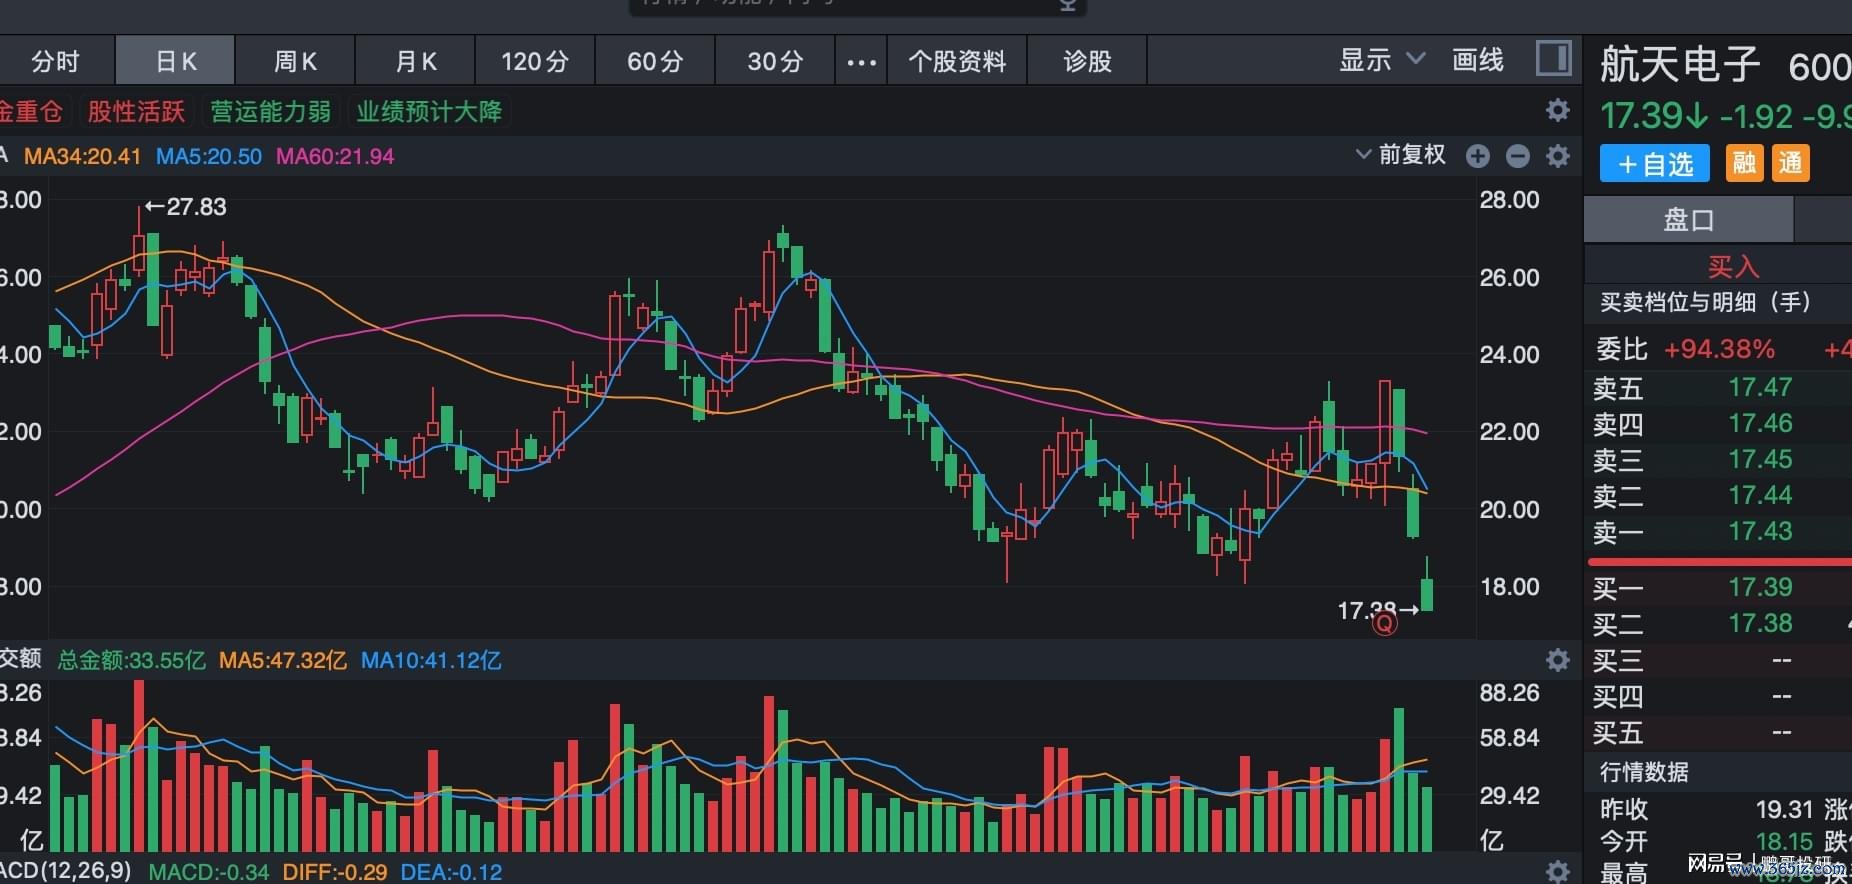The image size is (1852, 884).
Task: Open volume panel settings gear
Action: click(1558, 660)
